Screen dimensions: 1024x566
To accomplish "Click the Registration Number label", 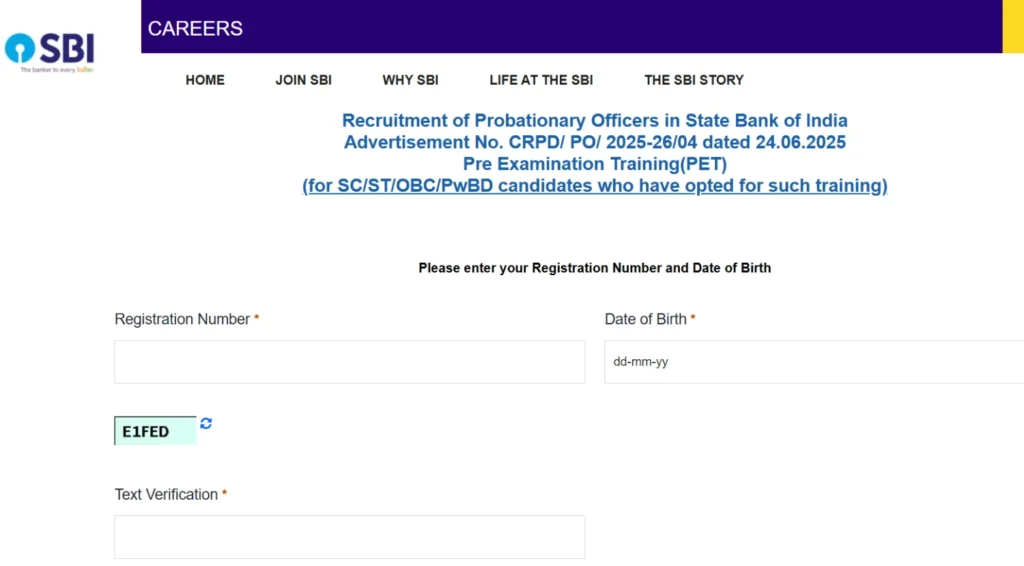I will [x=182, y=319].
